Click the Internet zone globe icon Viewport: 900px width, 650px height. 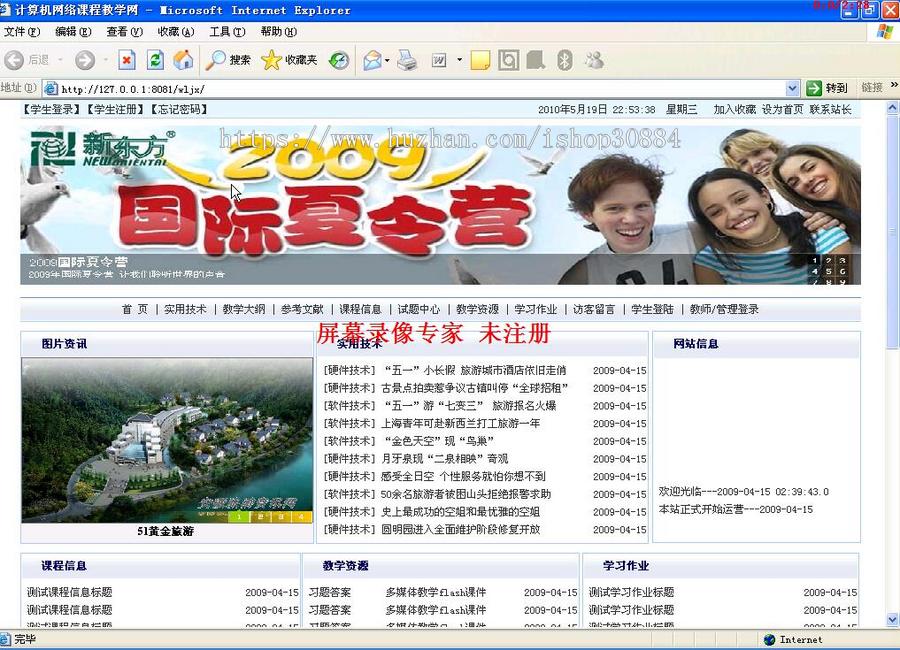[770, 639]
